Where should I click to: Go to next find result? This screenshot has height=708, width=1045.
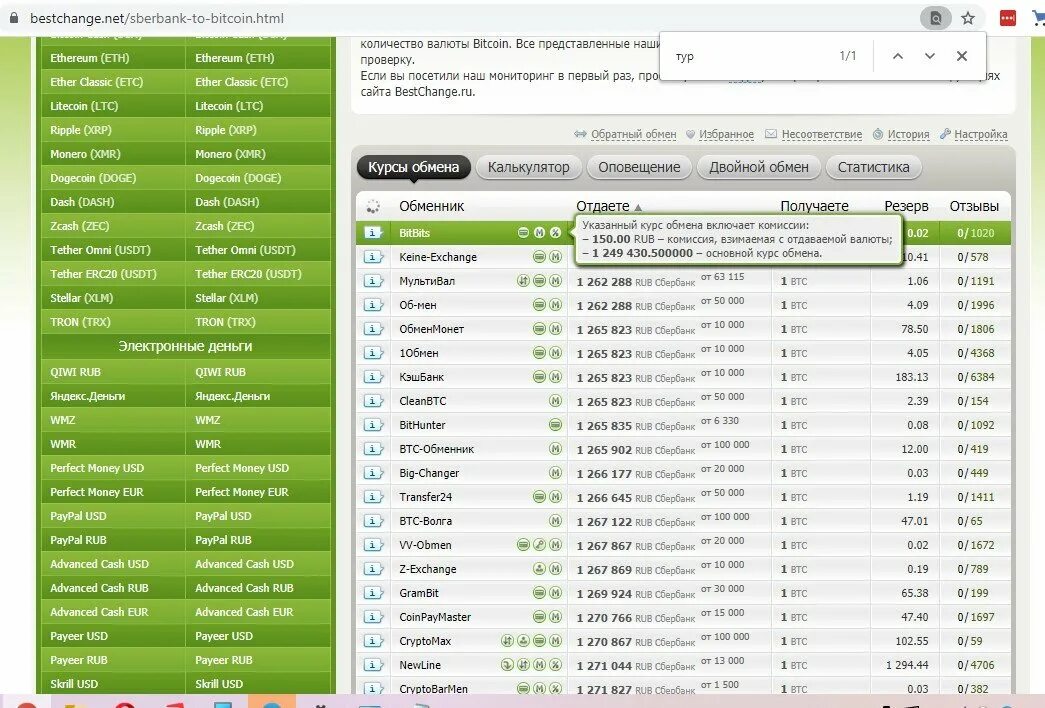pyautogui.click(x=930, y=56)
